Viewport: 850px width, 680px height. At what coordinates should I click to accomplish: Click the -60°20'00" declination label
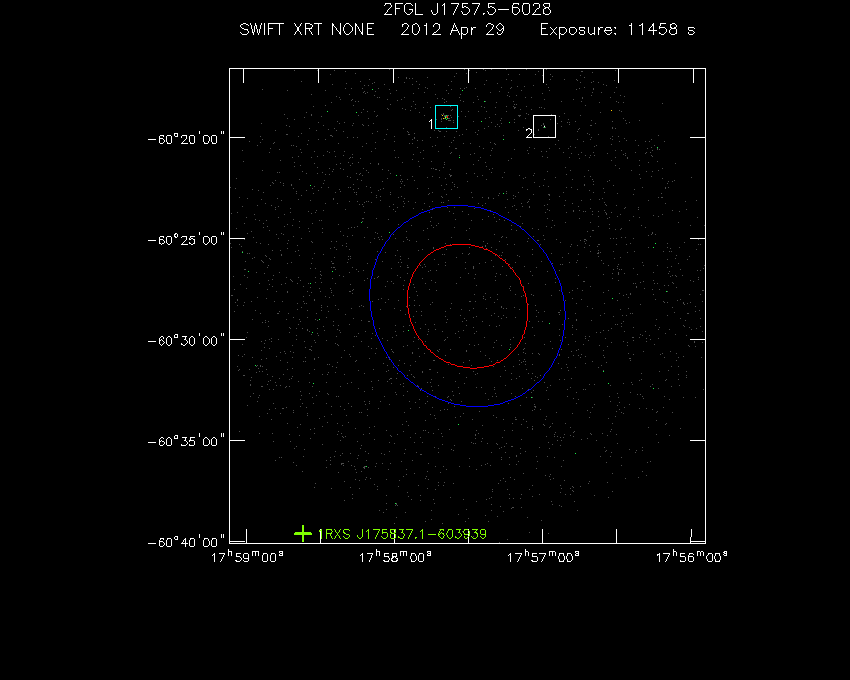(x=186, y=139)
